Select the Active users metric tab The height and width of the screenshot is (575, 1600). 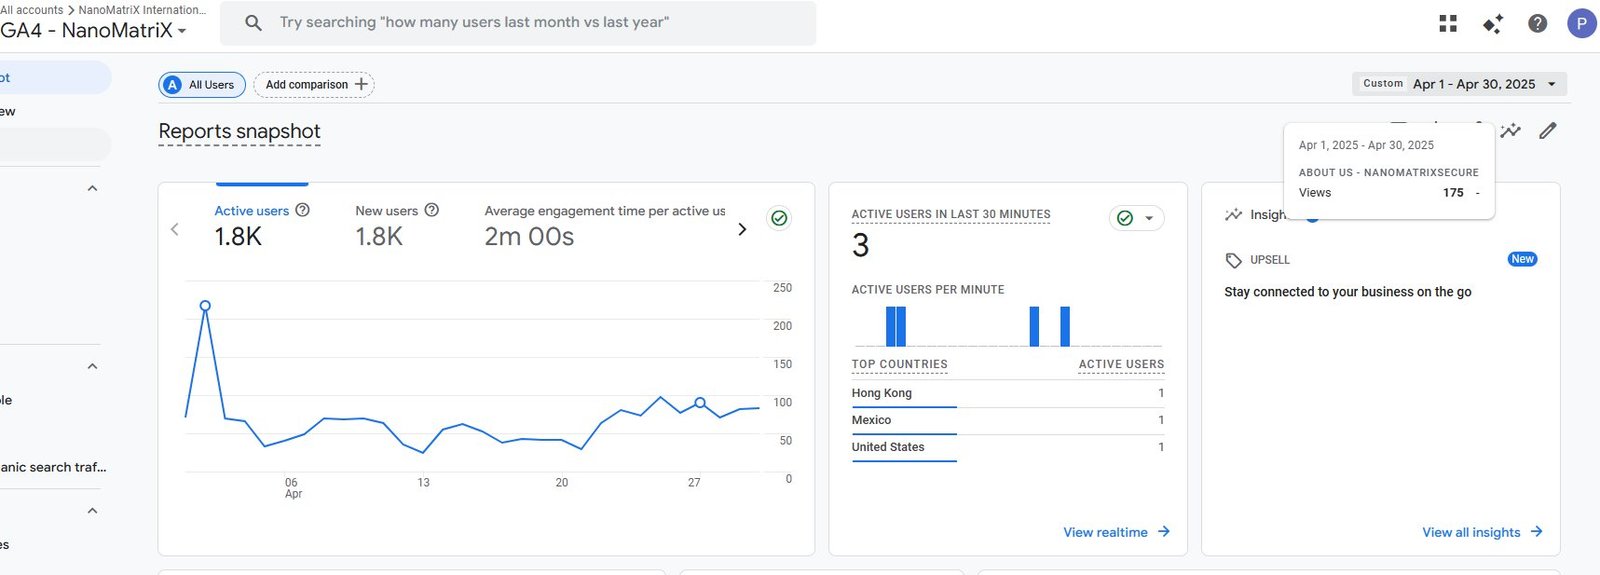pyautogui.click(x=262, y=224)
